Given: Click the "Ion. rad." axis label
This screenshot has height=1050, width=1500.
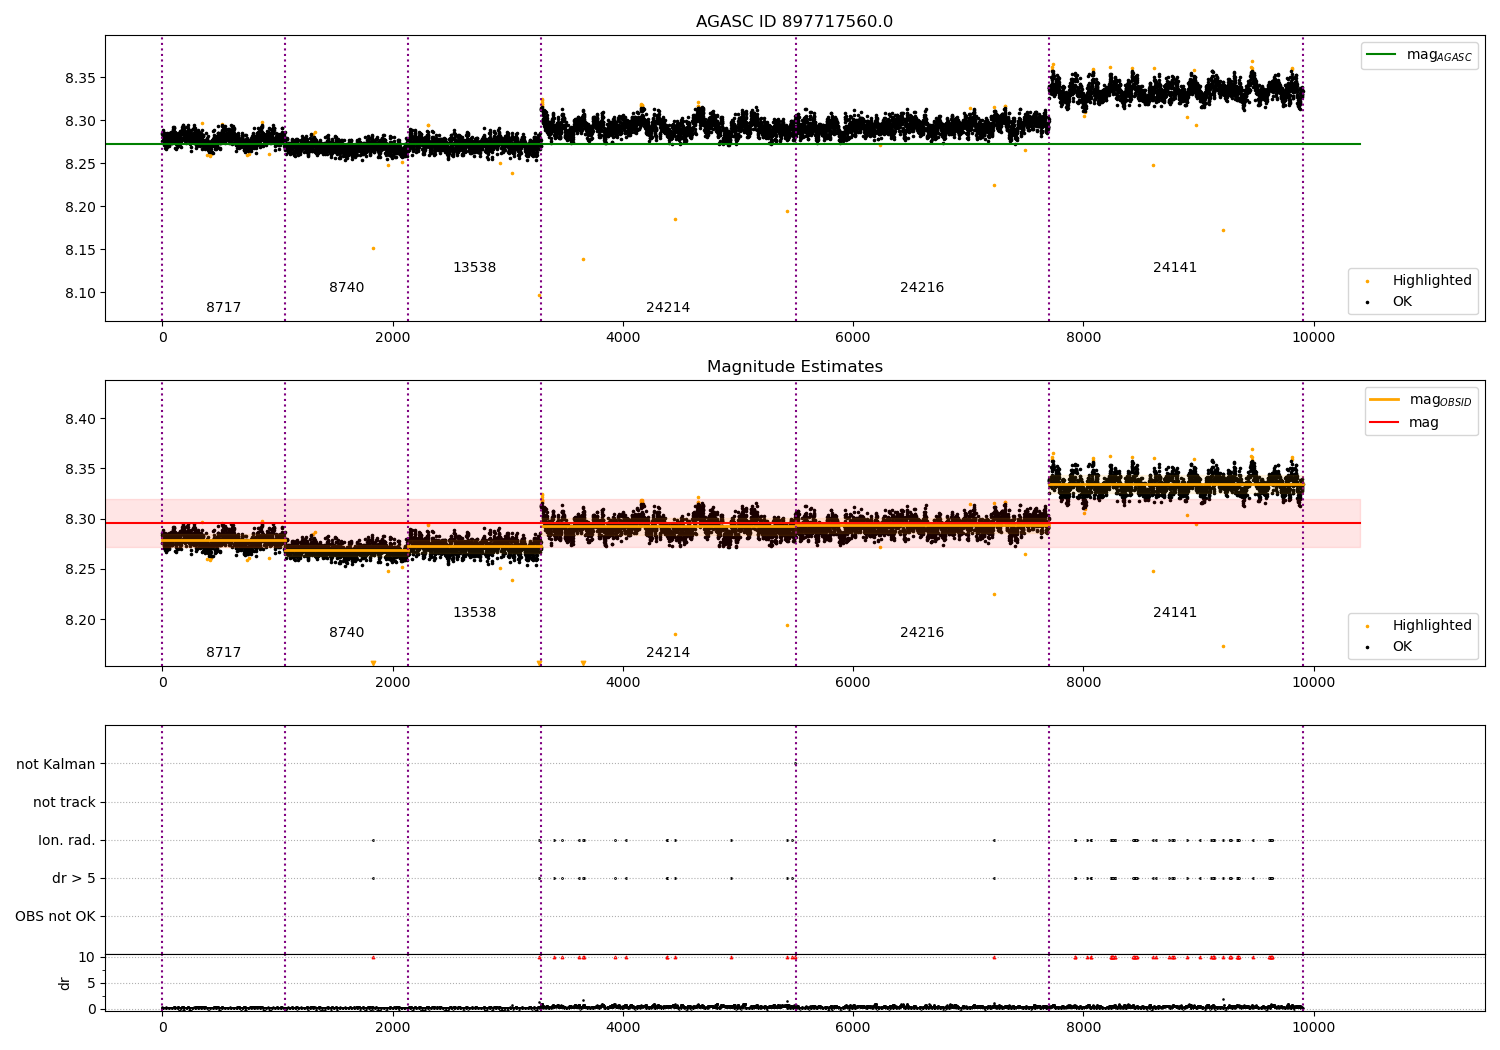Looking at the screenshot, I should click(67, 840).
